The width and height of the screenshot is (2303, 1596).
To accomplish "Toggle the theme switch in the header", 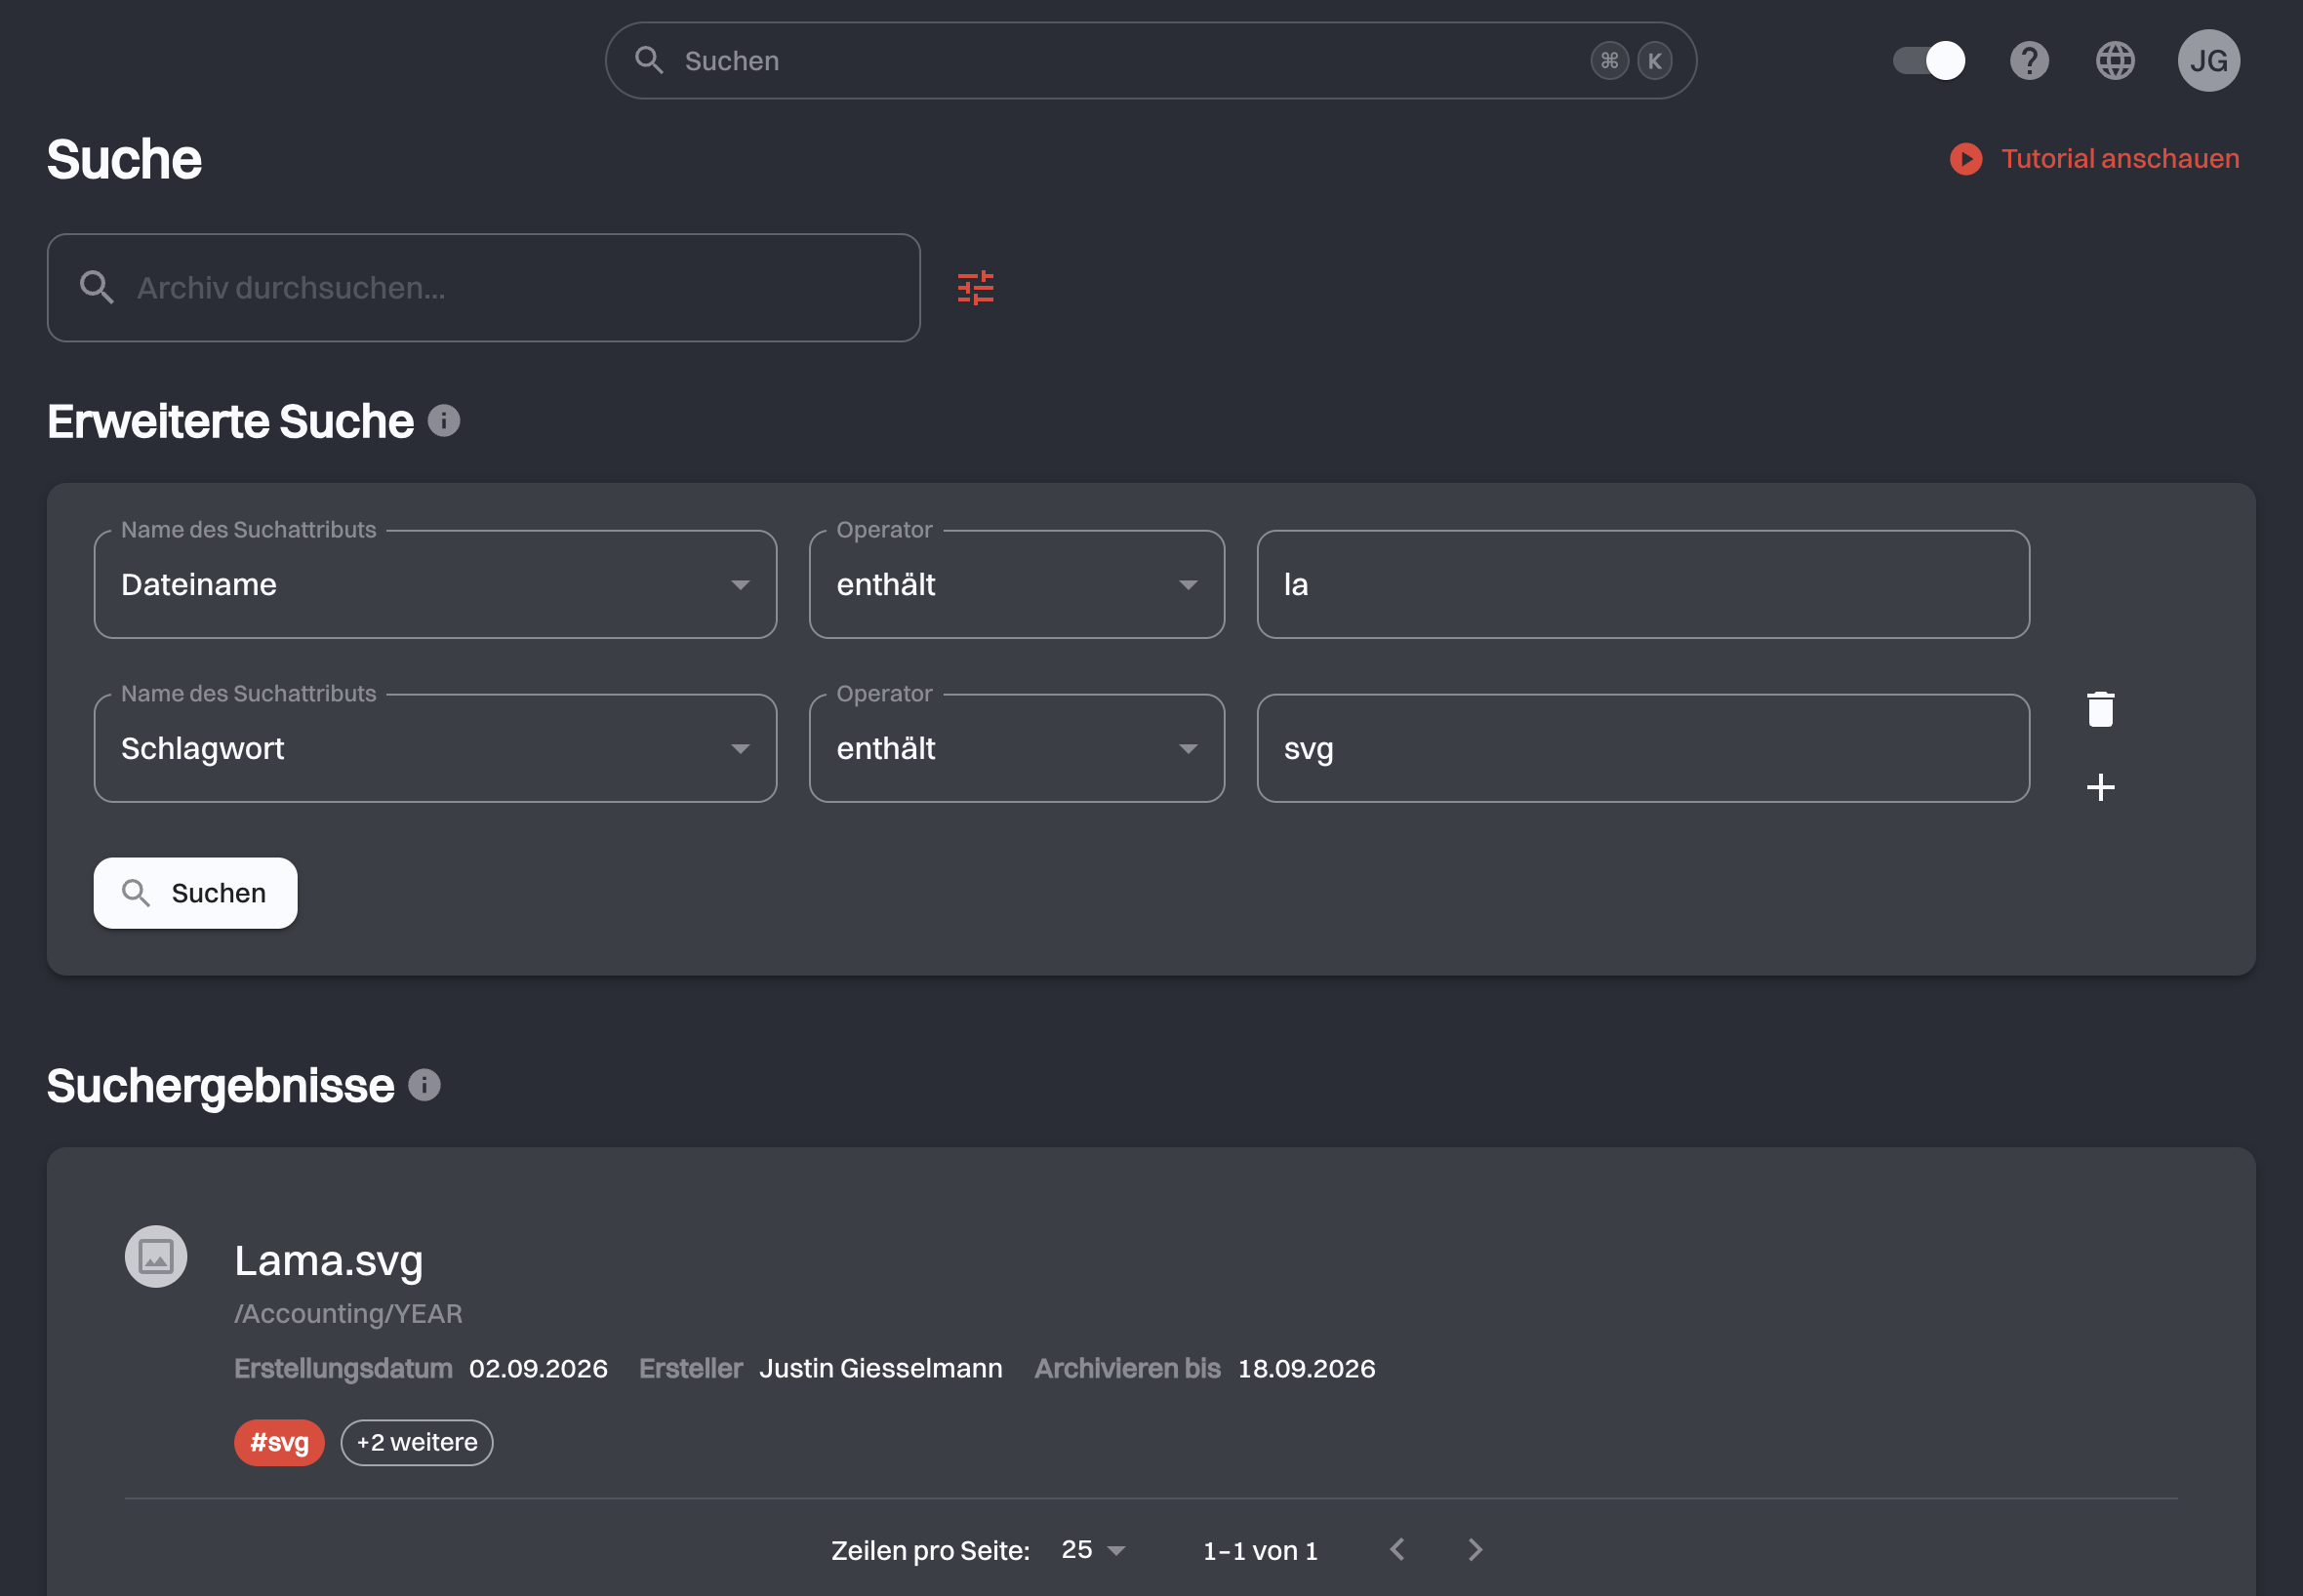I will pos(1928,61).
